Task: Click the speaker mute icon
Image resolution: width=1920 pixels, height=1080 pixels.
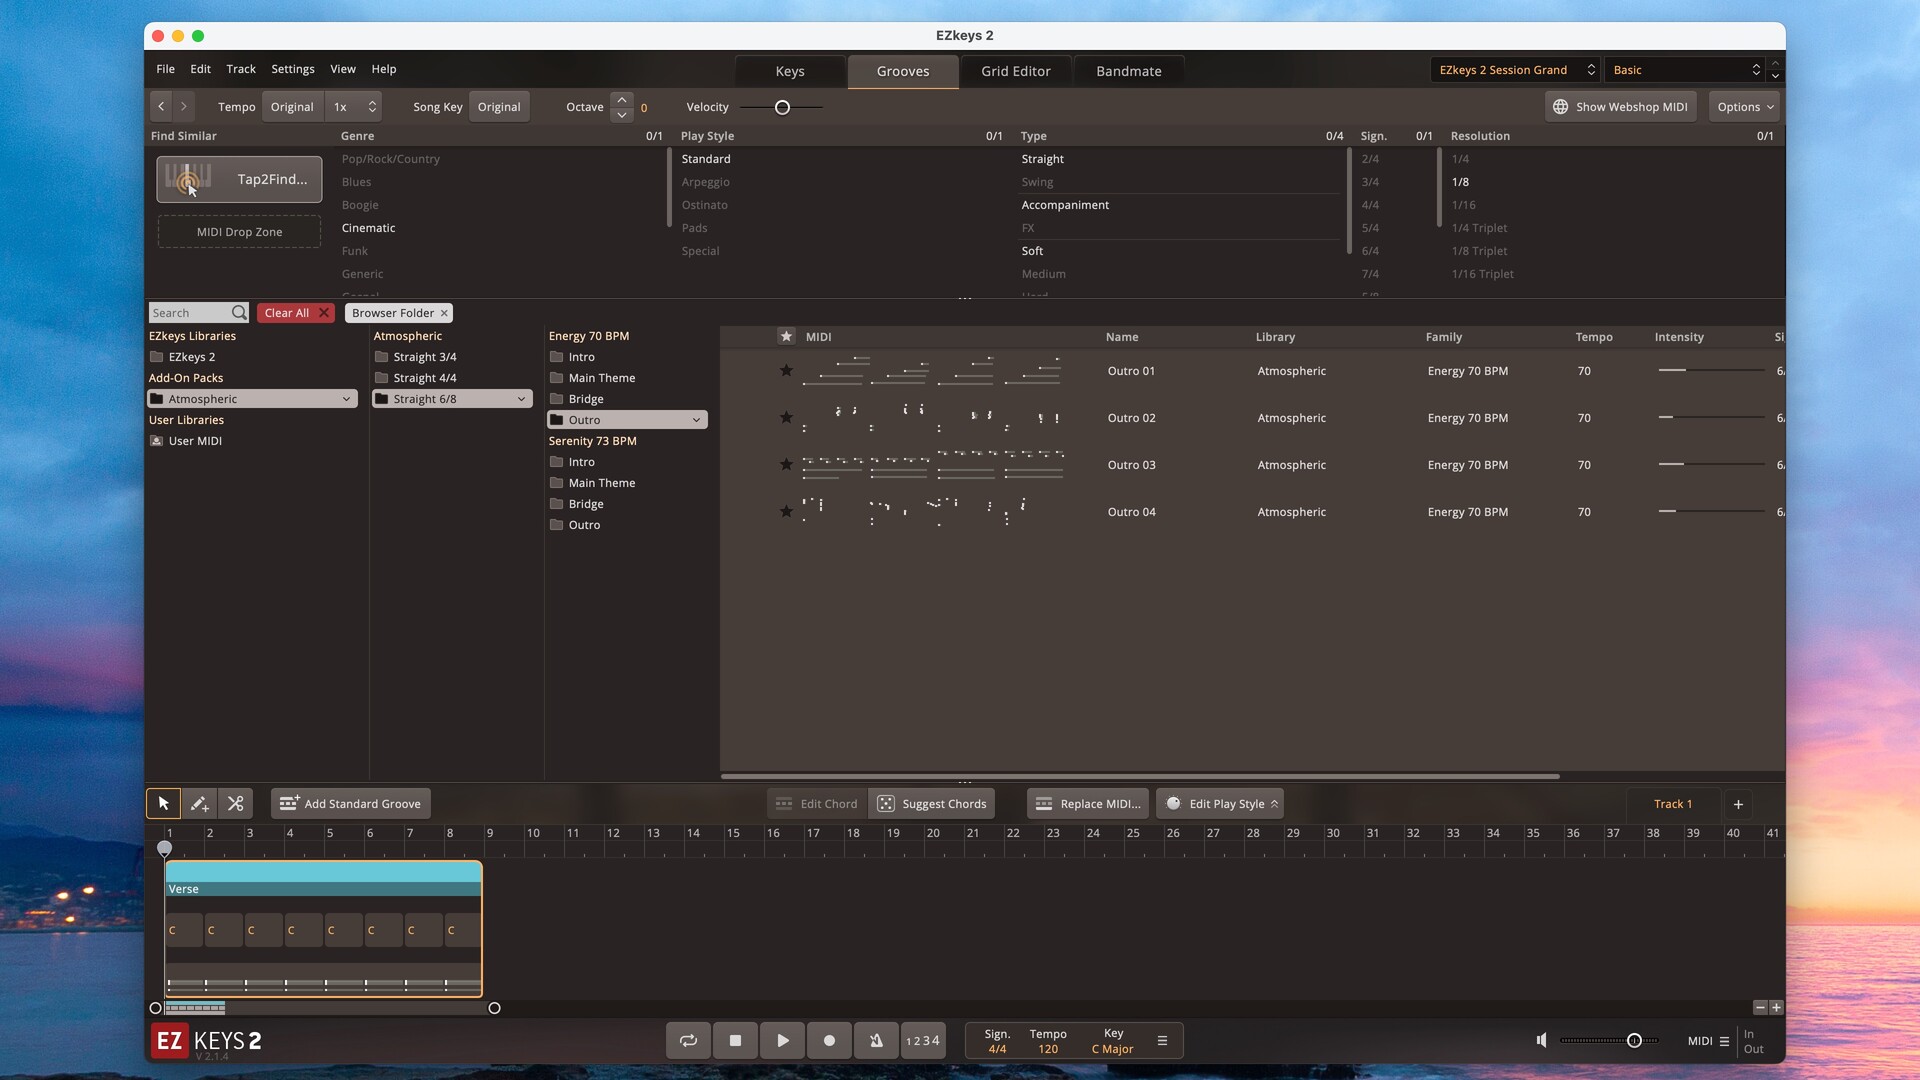Action: click(x=1541, y=1040)
